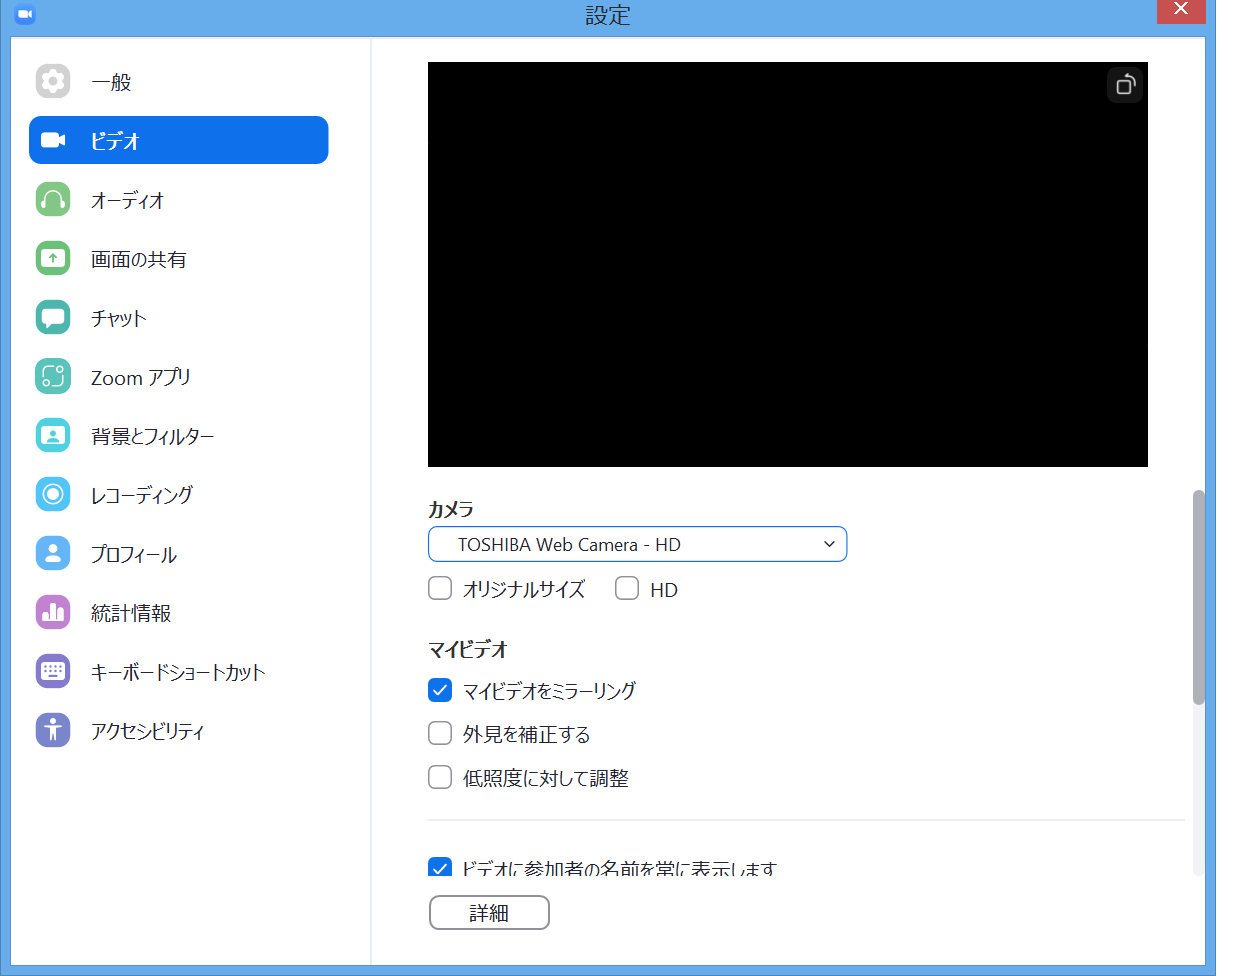Enable the HD checkbox

click(x=627, y=588)
